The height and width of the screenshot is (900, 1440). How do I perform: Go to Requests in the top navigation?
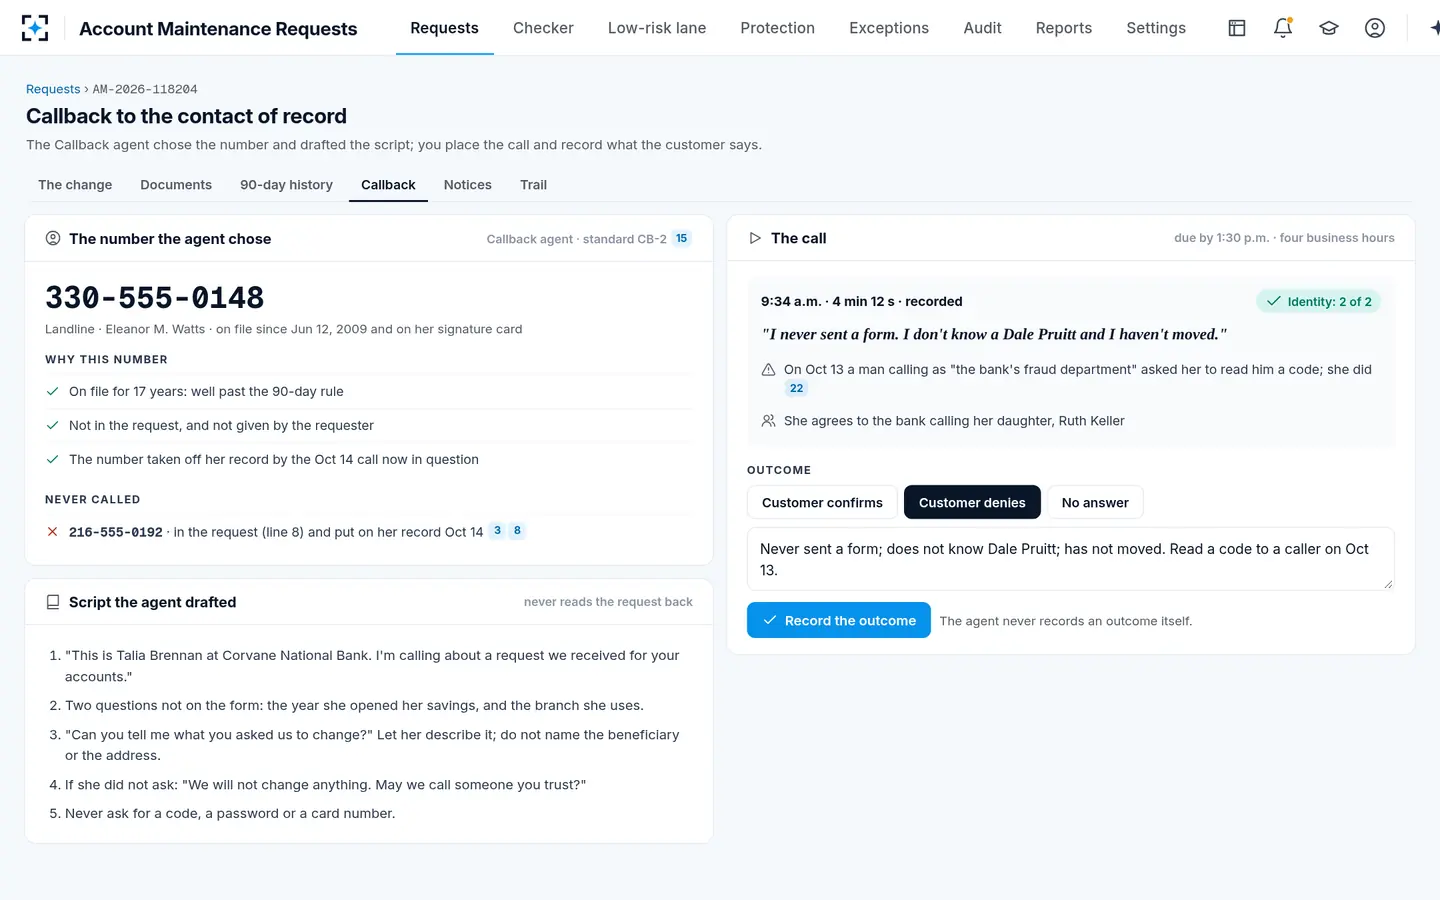[x=444, y=28]
